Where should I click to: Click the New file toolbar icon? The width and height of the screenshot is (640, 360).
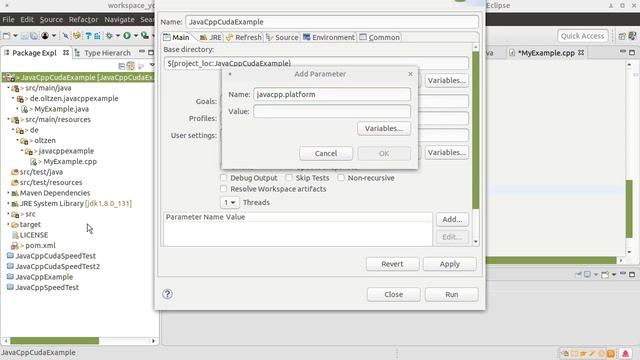pos(7,36)
